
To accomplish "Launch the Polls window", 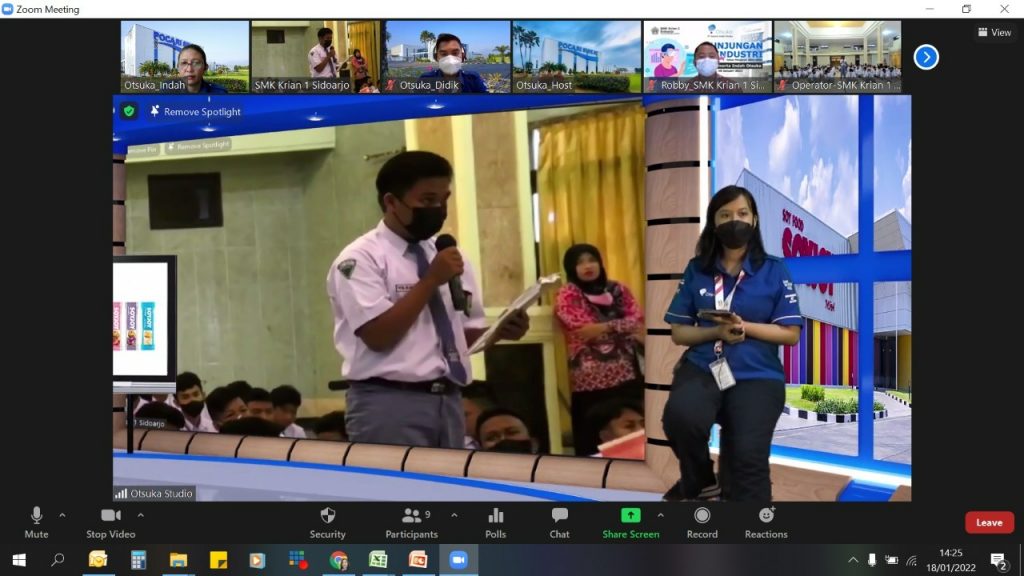I will point(495,522).
